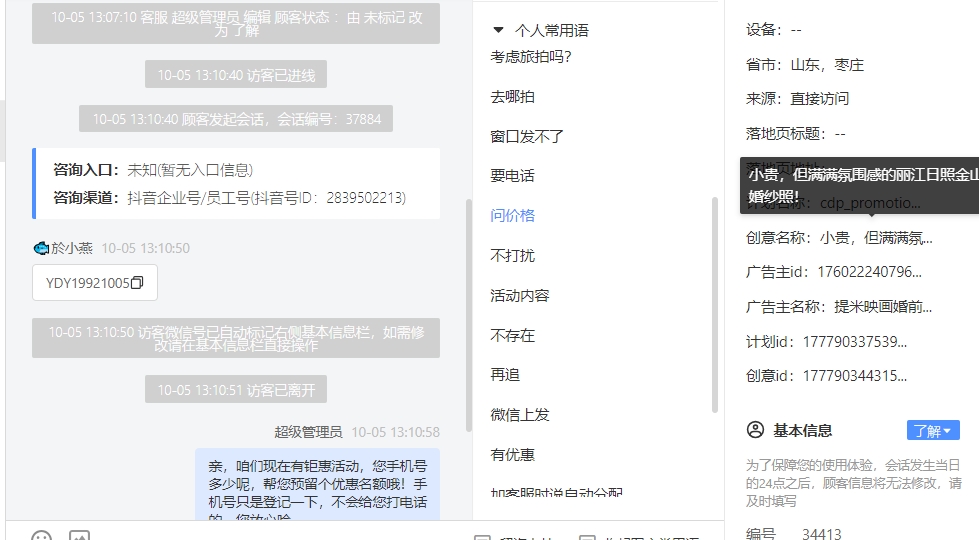Click 访客已离开 system notice at 13:10:51
Viewport: 979px width, 540px height.
(236, 390)
